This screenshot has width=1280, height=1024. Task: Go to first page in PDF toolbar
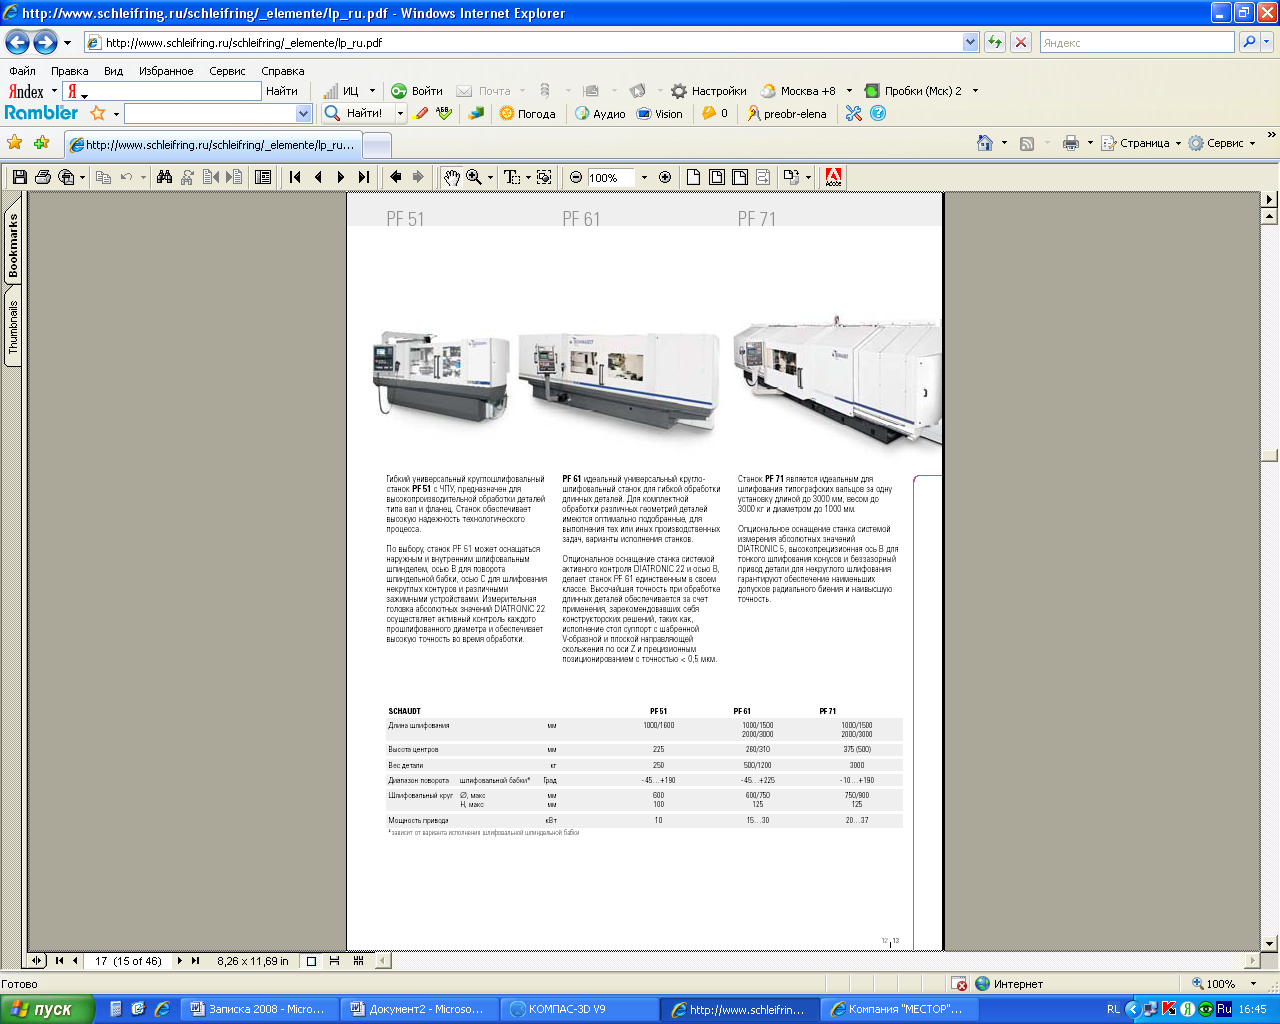point(295,177)
